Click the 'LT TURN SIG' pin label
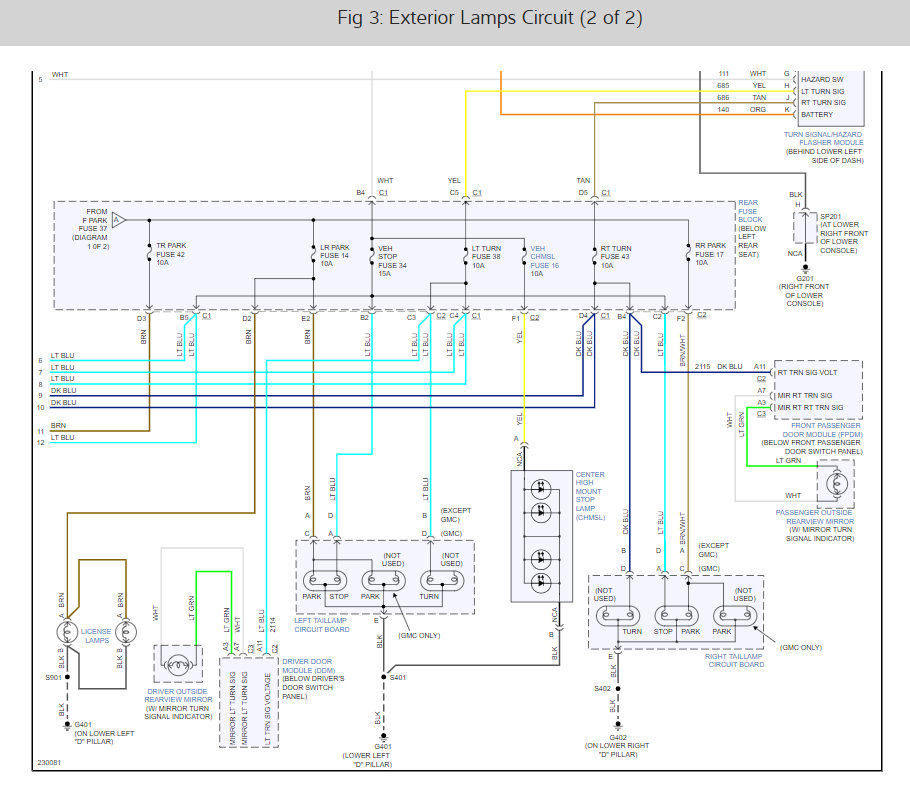 tap(822, 92)
